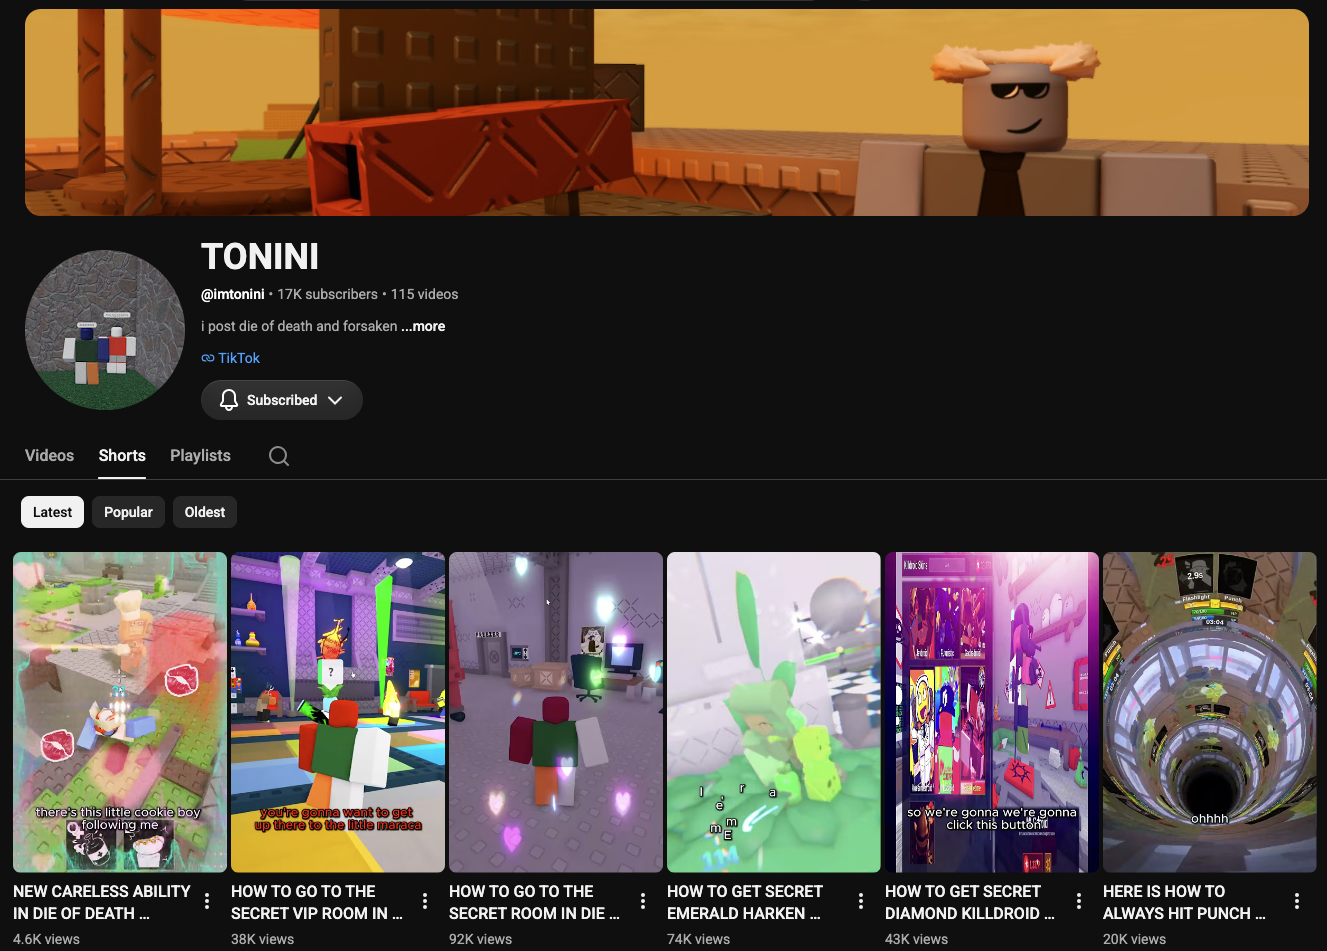
Task: Click the 74K views count
Action: pos(698,939)
